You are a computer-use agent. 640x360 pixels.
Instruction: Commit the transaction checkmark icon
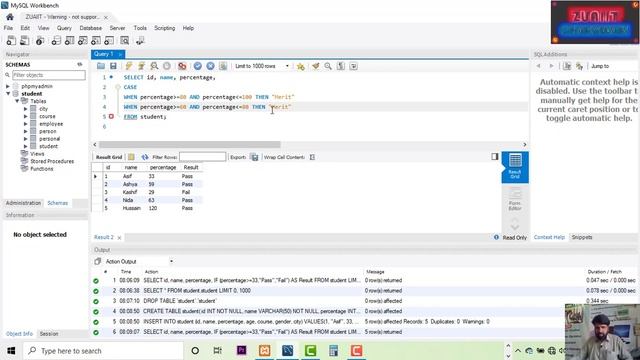coord(198,66)
